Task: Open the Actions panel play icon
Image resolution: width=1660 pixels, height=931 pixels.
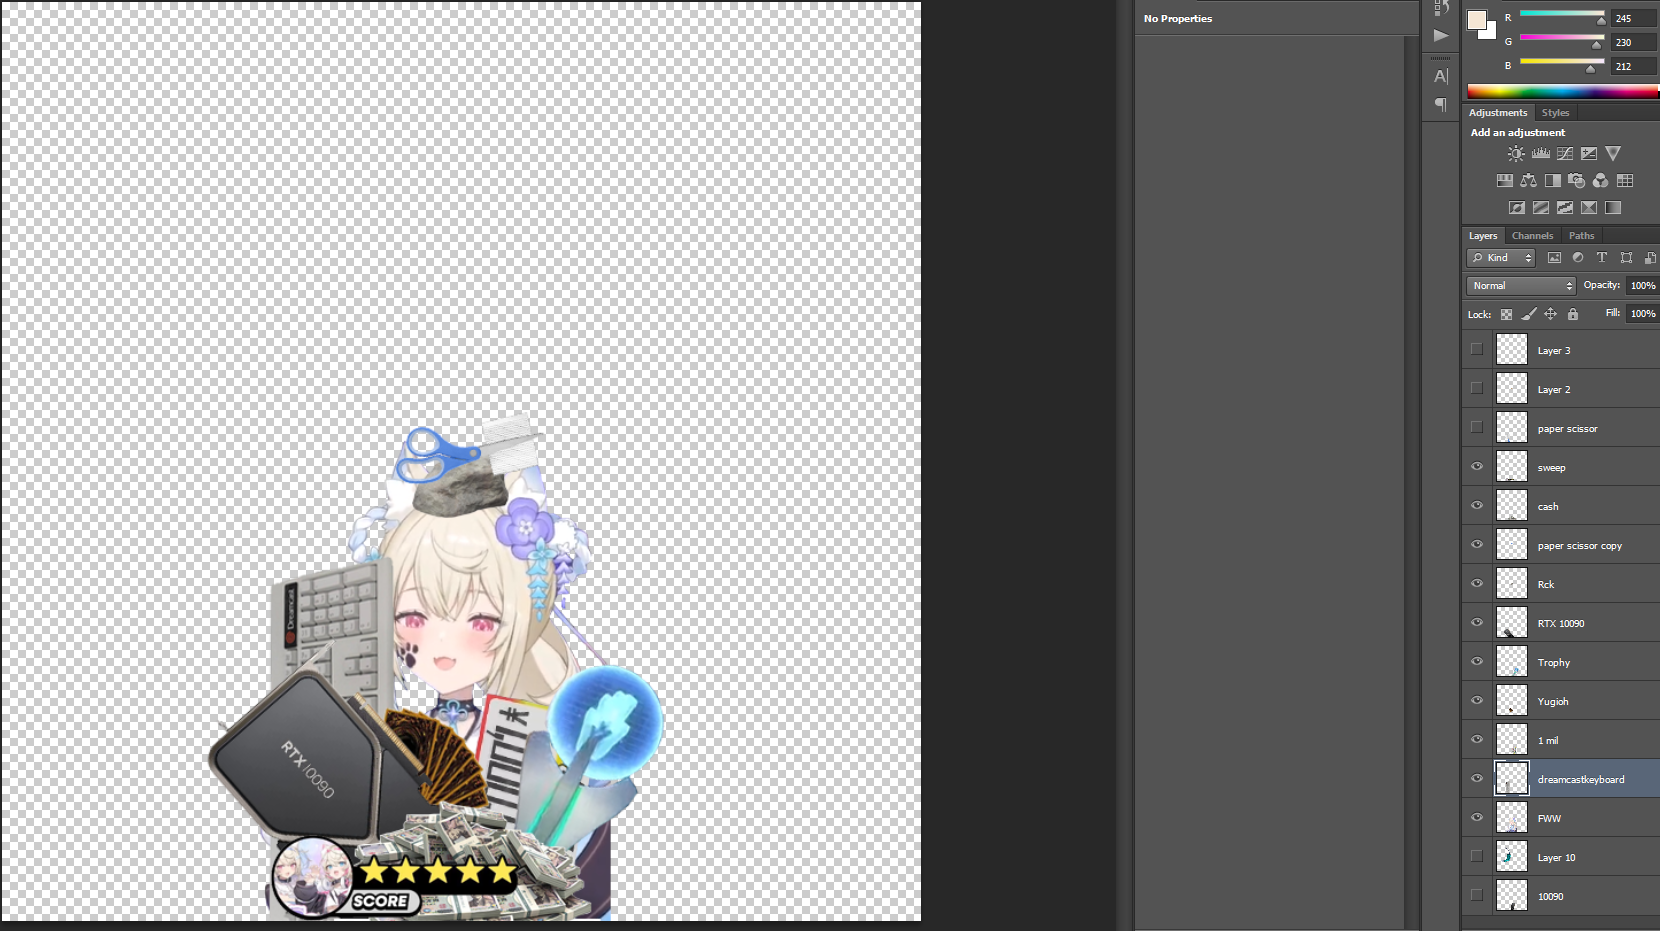Action: (x=1441, y=36)
